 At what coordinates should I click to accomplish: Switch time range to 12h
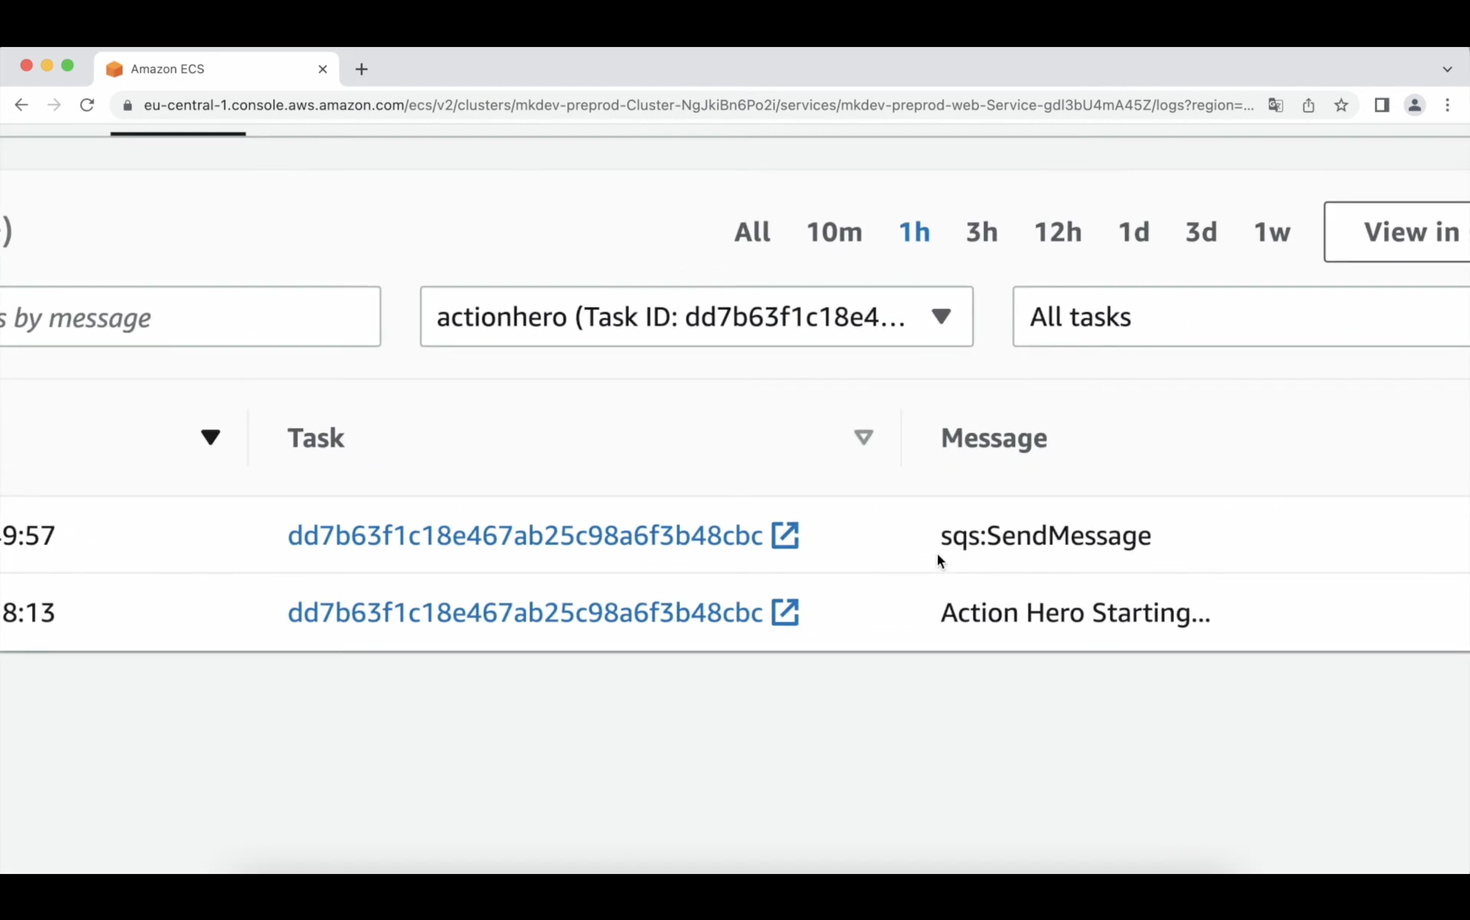(x=1057, y=232)
